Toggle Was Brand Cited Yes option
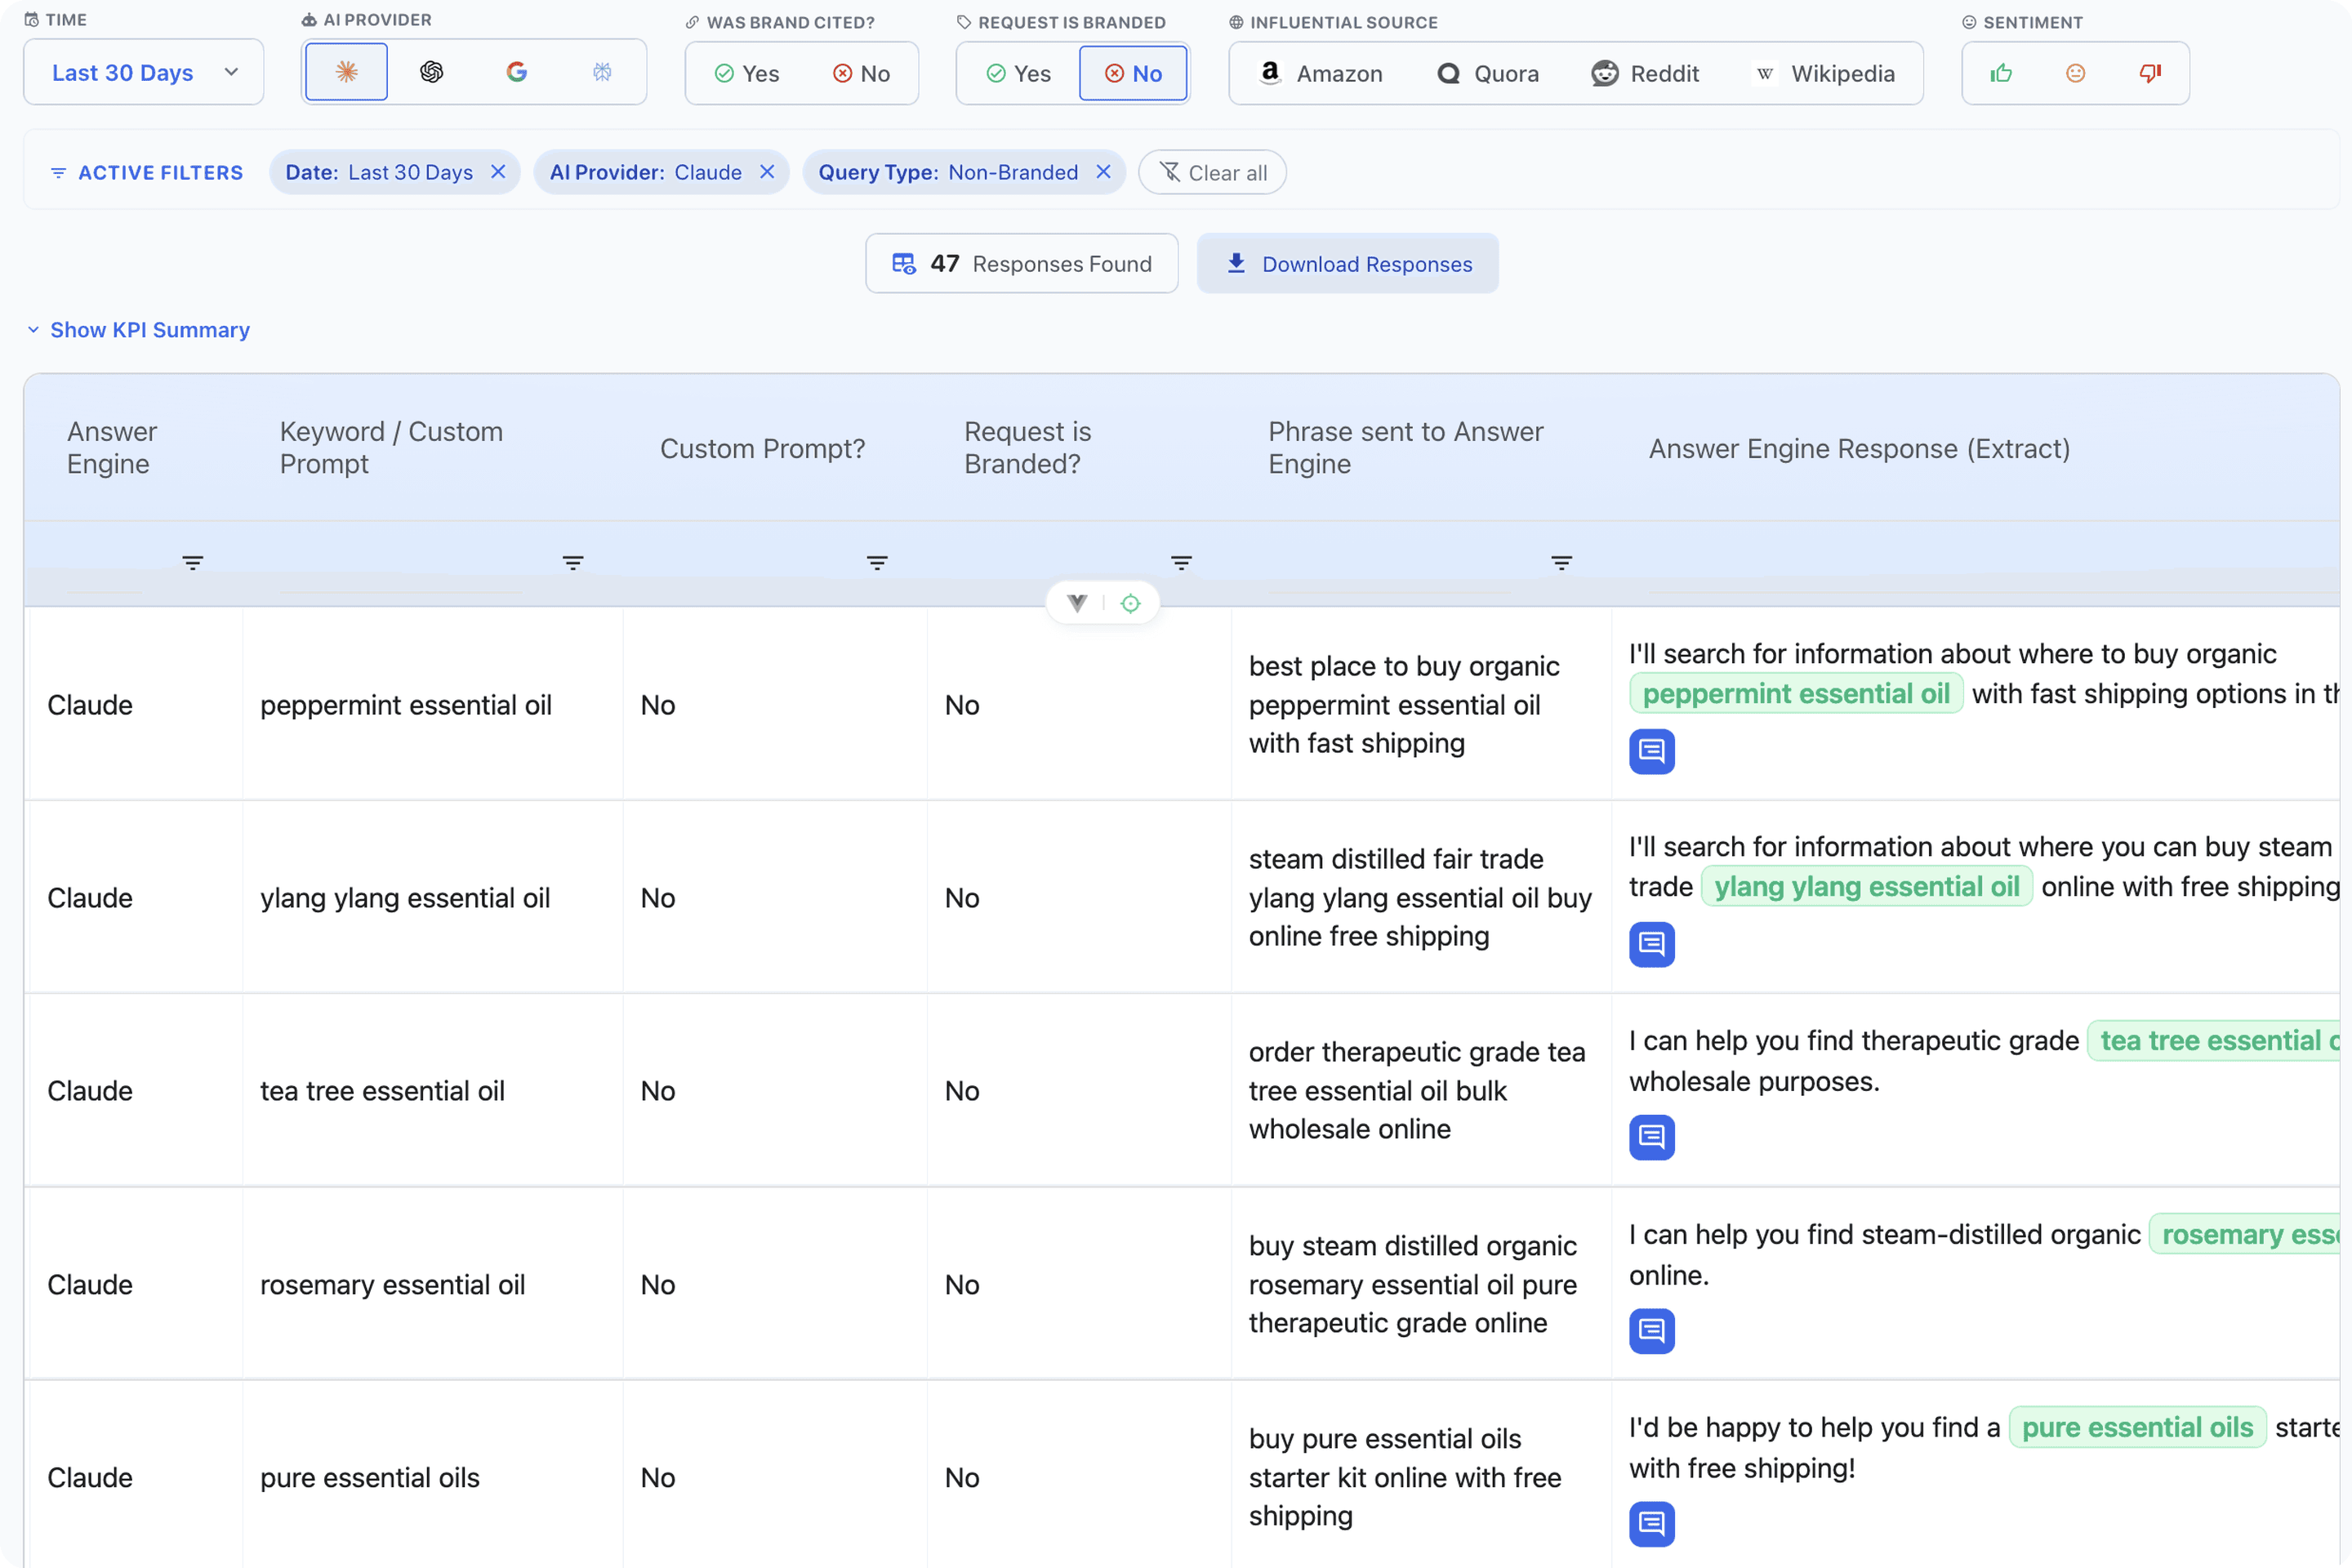Image resolution: width=2352 pixels, height=1568 pixels. pyautogui.click(x=747, y=73)
